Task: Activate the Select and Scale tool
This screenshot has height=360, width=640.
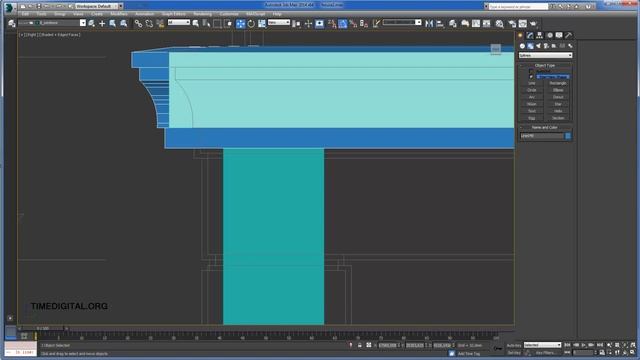Action: pos(262,24)
